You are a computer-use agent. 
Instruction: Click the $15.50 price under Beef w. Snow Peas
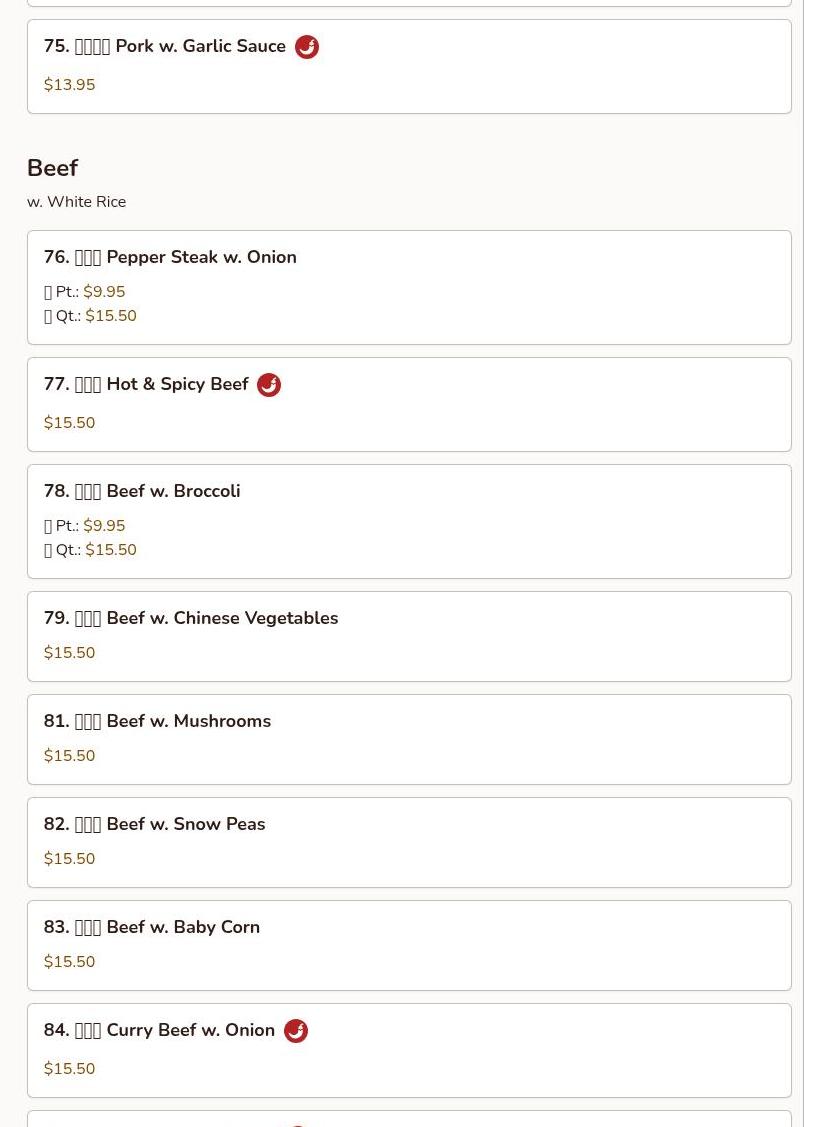pos(70,859)
